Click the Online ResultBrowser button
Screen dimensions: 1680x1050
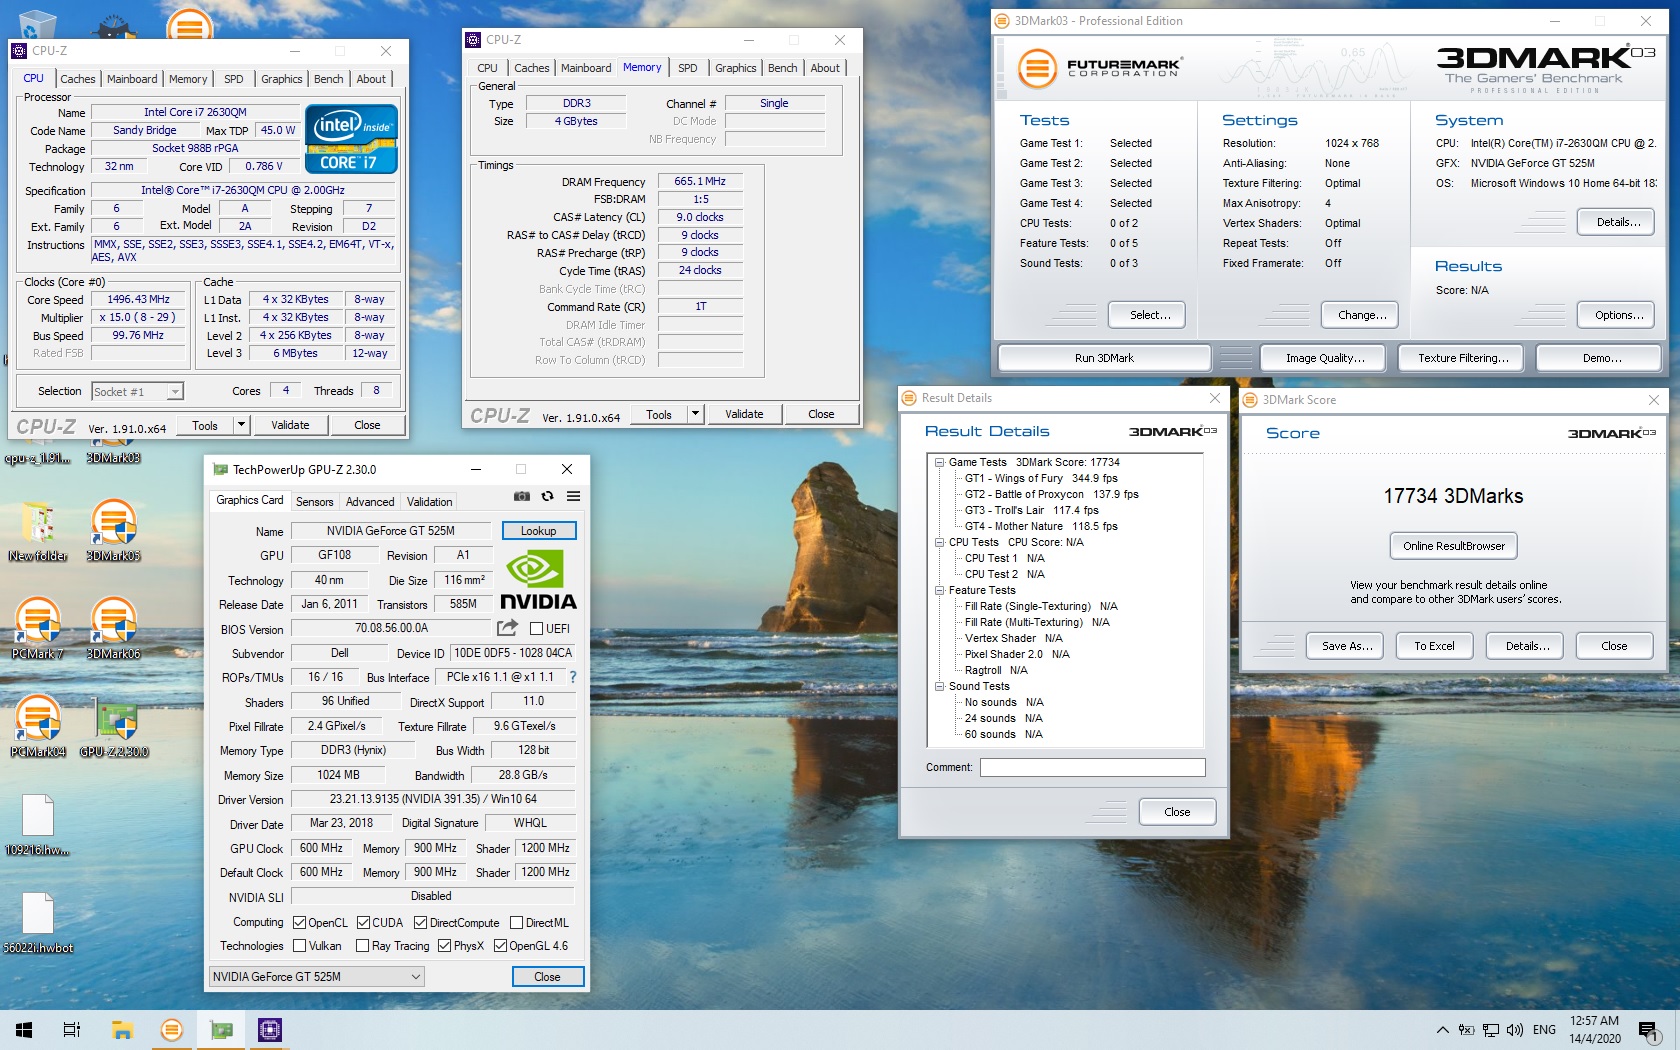point(1453,546)
